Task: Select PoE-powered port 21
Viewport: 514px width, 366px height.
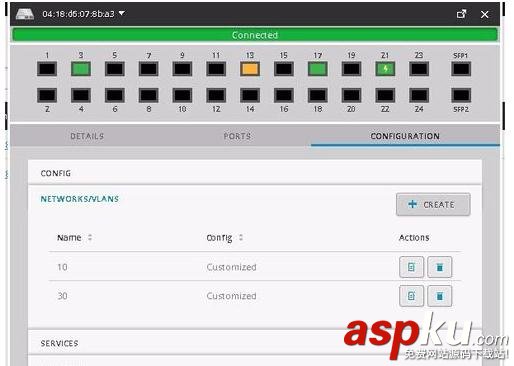Action: coord(385,69)
